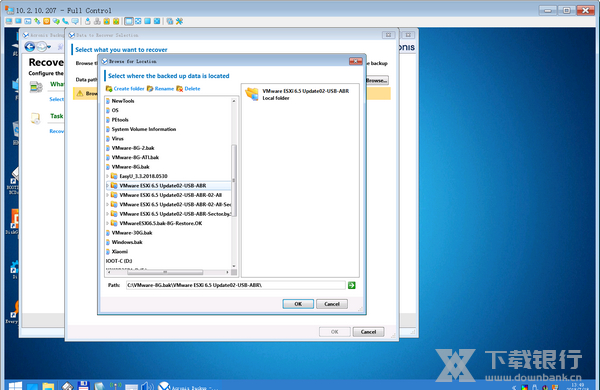Click the Rename pencil-folder icon

coord(150,89)
